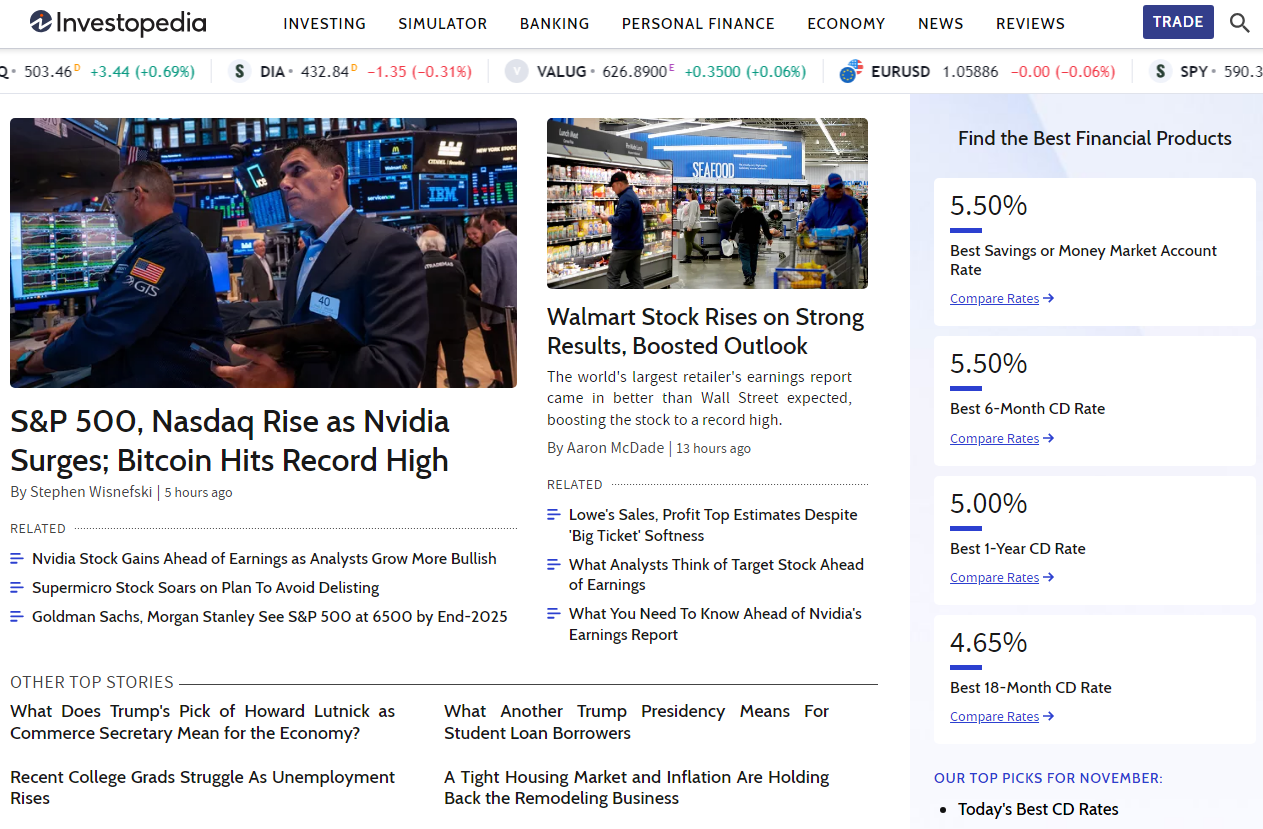Viewport: 1263px width, 829px height.
Task: Click author Aaron McDade
Action: pyautogui.click(x=615, y=448)
